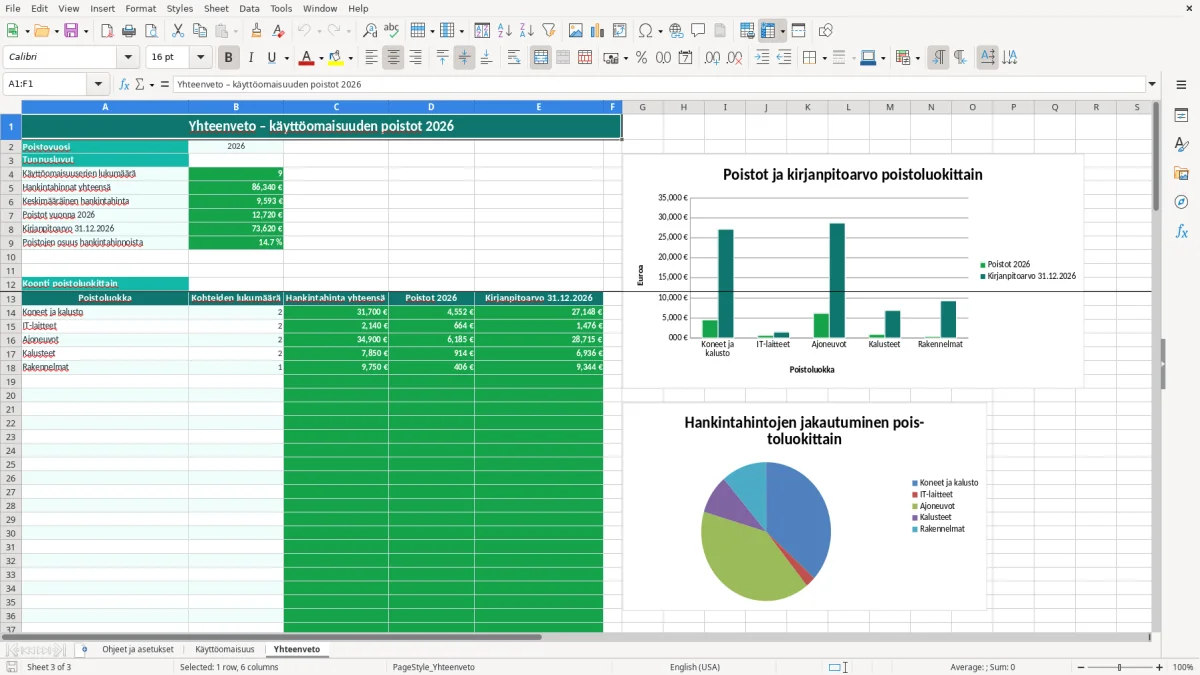Select the Clone Formatting paintbrush
Screen dimensions: 1200x675
[x=257, y=31]
